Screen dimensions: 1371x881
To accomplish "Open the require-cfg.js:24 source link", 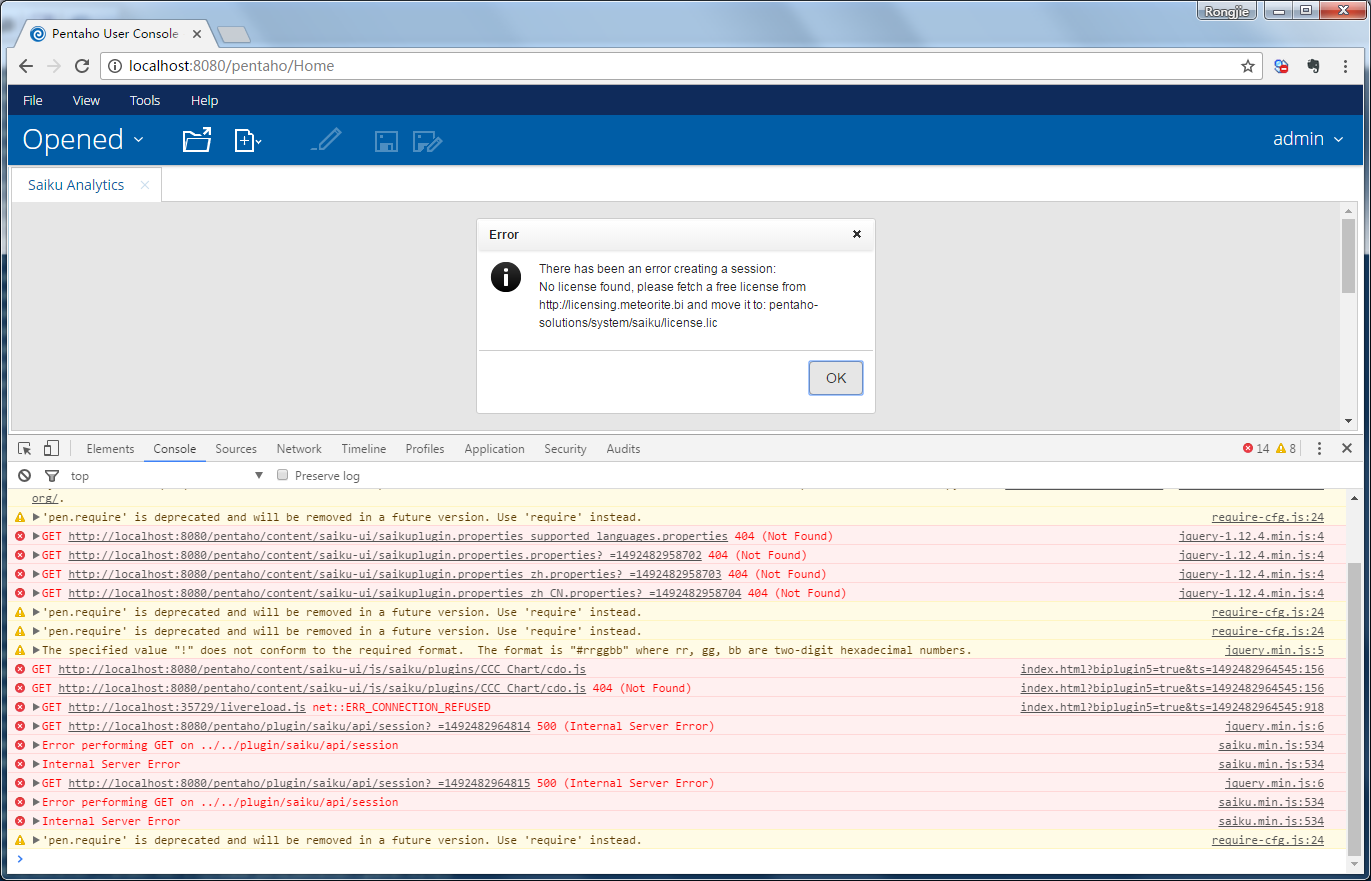I will [1267, 517].
